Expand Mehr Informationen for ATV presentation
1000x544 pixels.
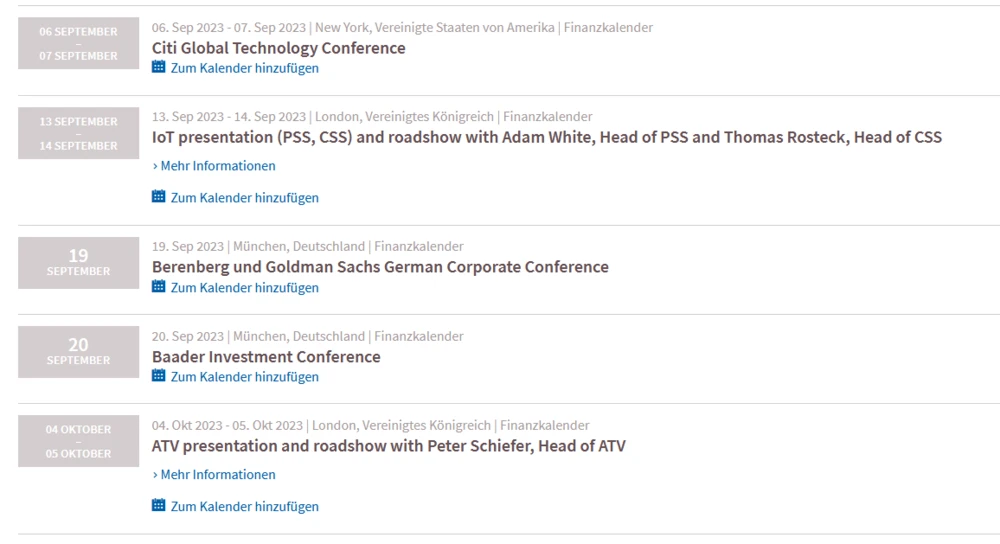214,475
